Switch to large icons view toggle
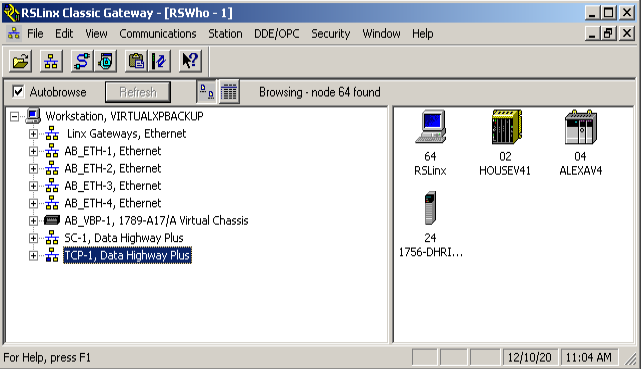 pyautogui.click(x=207, y=92)
